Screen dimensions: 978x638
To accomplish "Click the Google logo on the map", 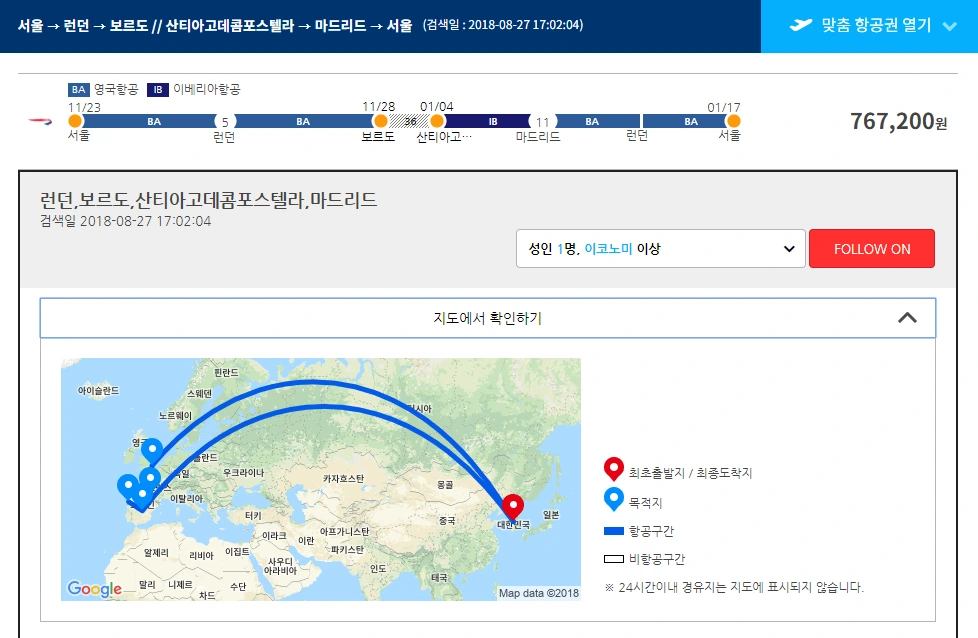I will click(95, 589).
